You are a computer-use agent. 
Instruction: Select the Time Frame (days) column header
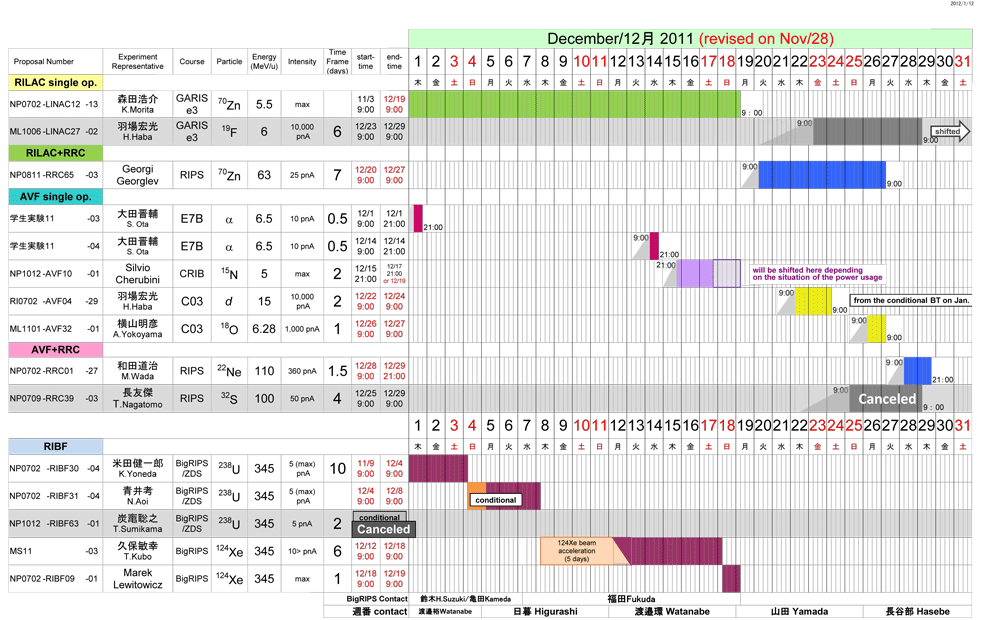click(x=337, y=61)
